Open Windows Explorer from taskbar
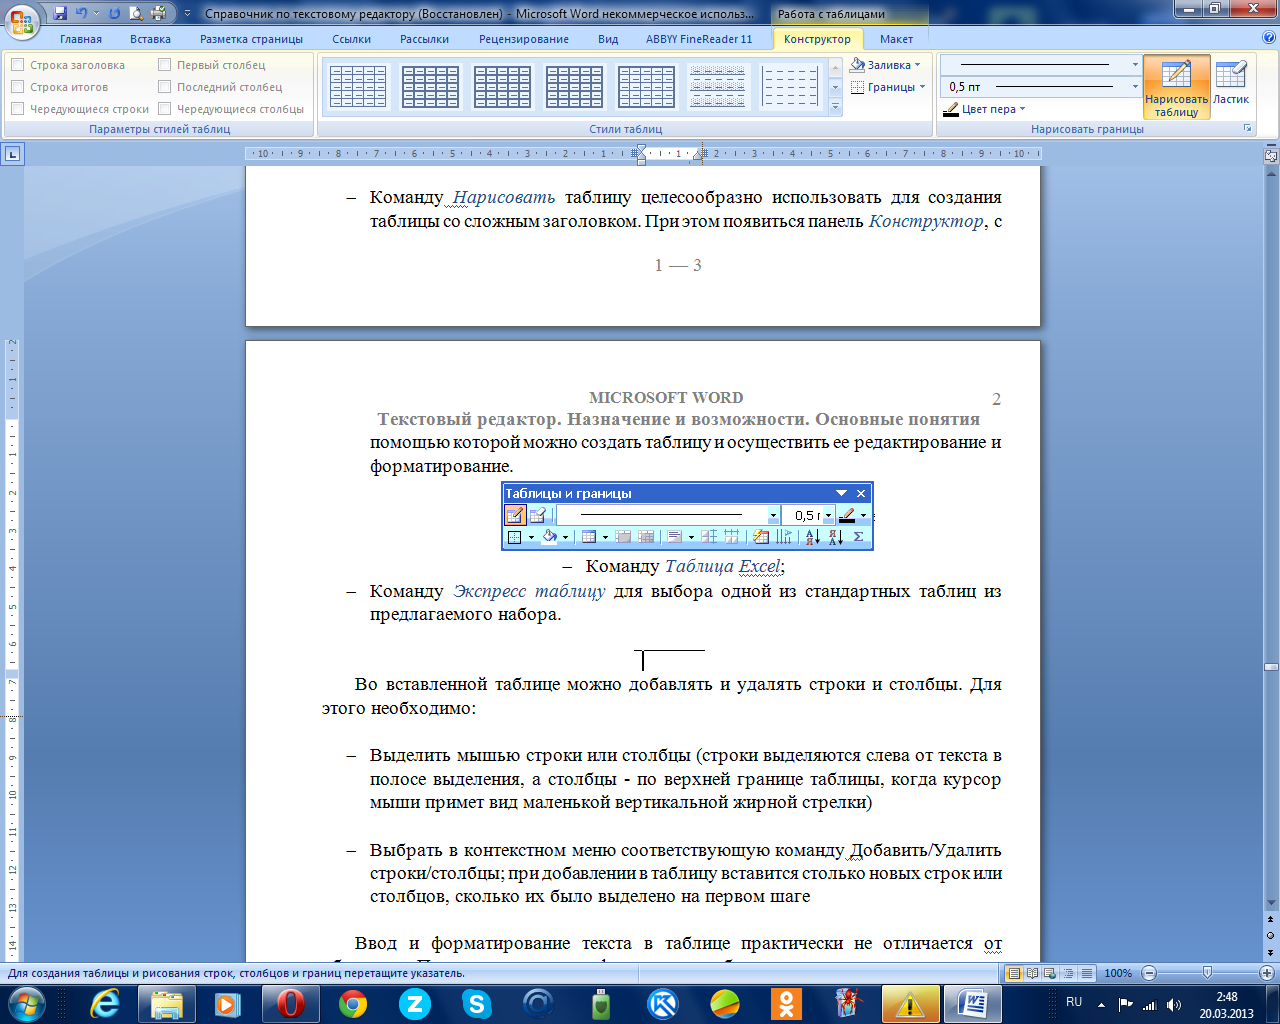The height and width of the screenshot is (1024, 1280). click(x=167, y=1003)
